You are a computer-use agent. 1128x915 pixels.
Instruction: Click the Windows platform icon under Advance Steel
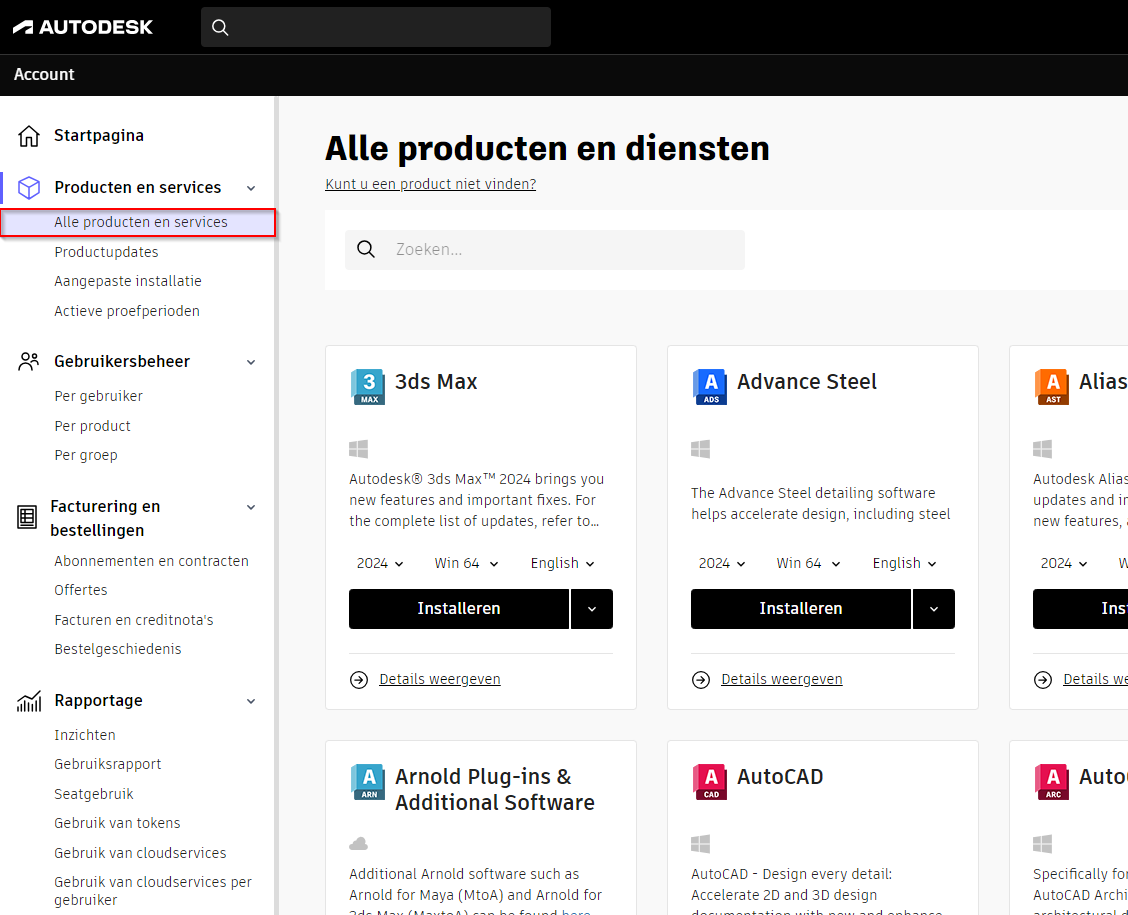(x=700, y=449)
